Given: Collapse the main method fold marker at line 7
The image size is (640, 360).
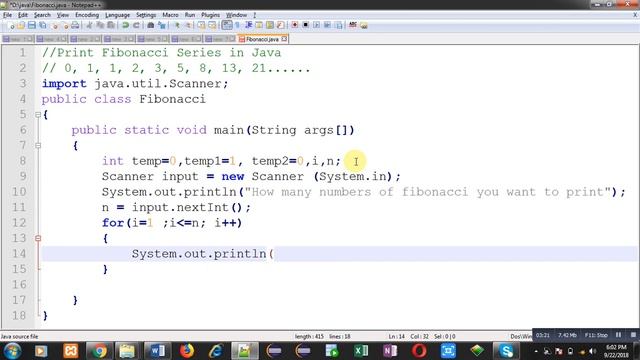Looking at the screenshot, I should 38,145.
